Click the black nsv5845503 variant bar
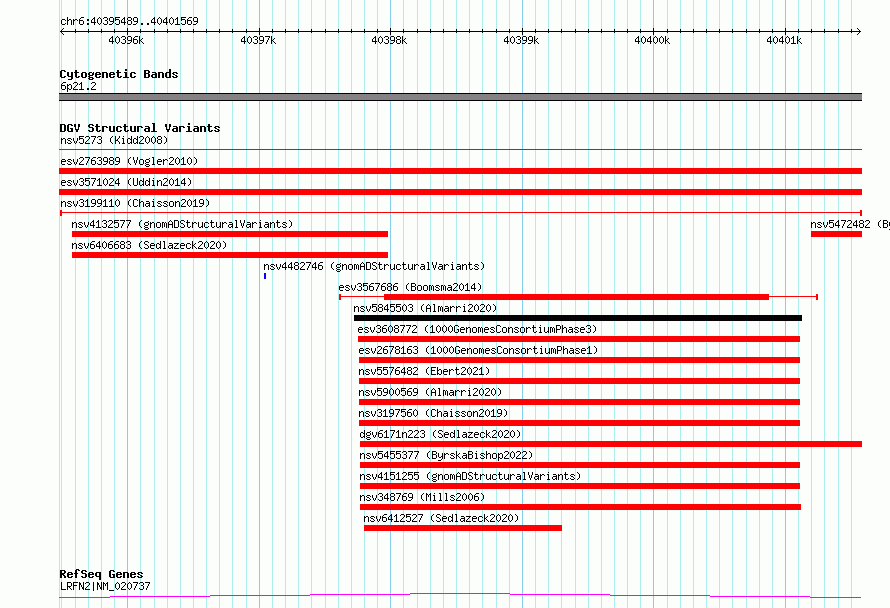 tap(578, 318)
